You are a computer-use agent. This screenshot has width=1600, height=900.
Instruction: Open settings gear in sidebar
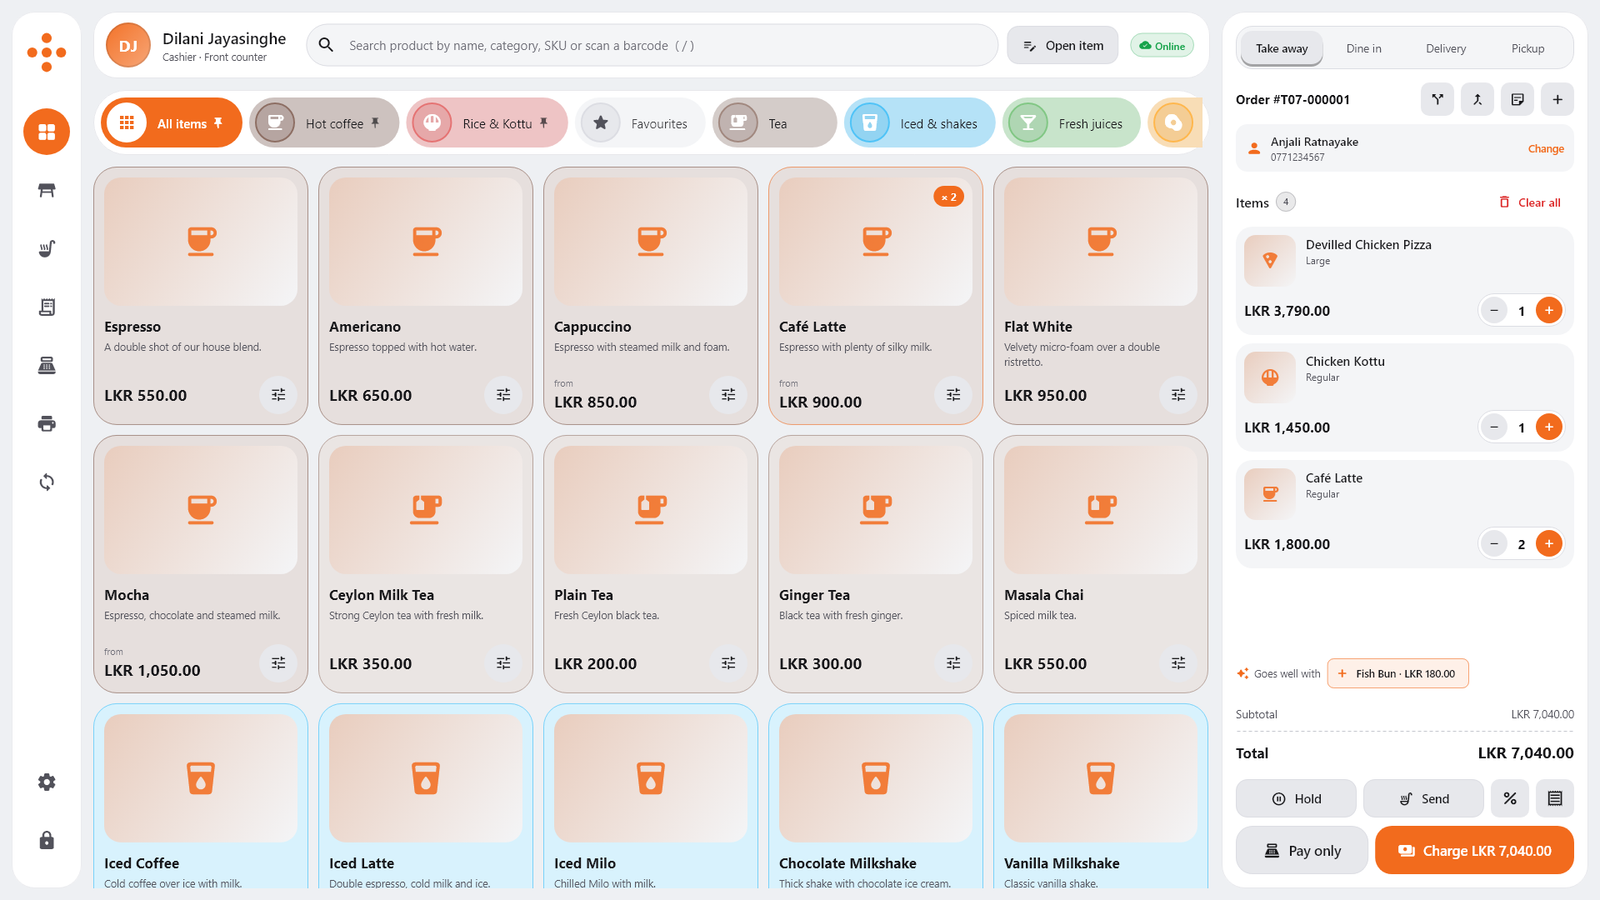[x=46, y=782]
